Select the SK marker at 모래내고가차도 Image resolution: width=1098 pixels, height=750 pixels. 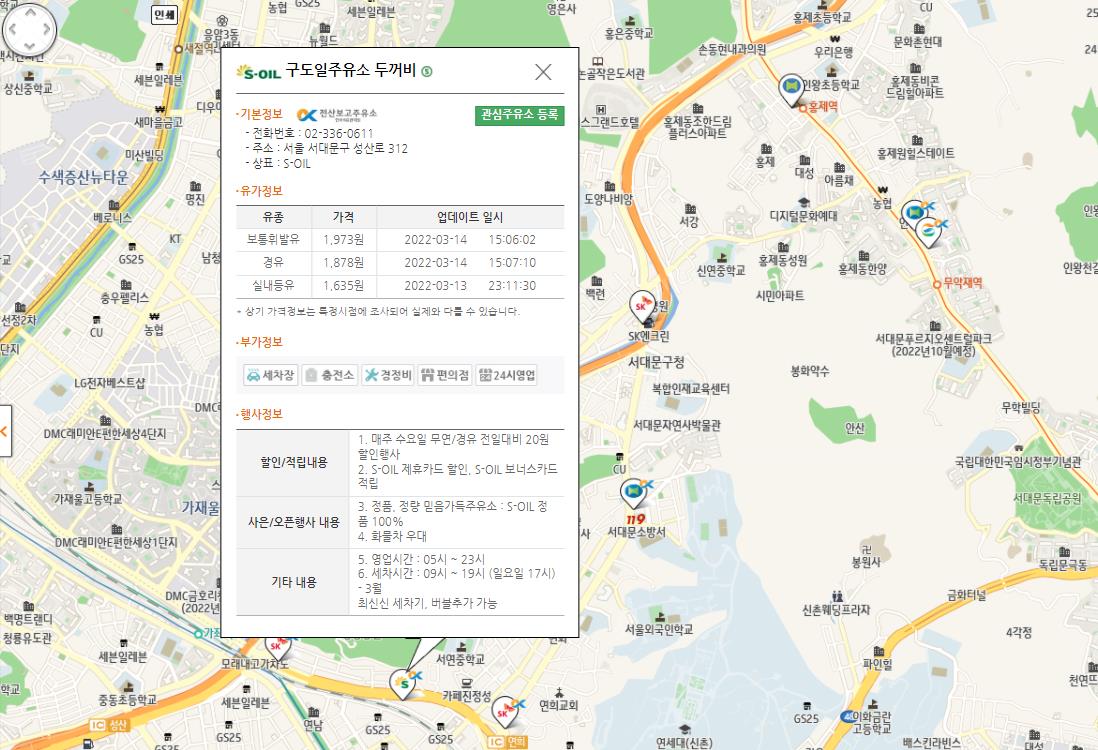pyautogui.click(x=277, y=646)
